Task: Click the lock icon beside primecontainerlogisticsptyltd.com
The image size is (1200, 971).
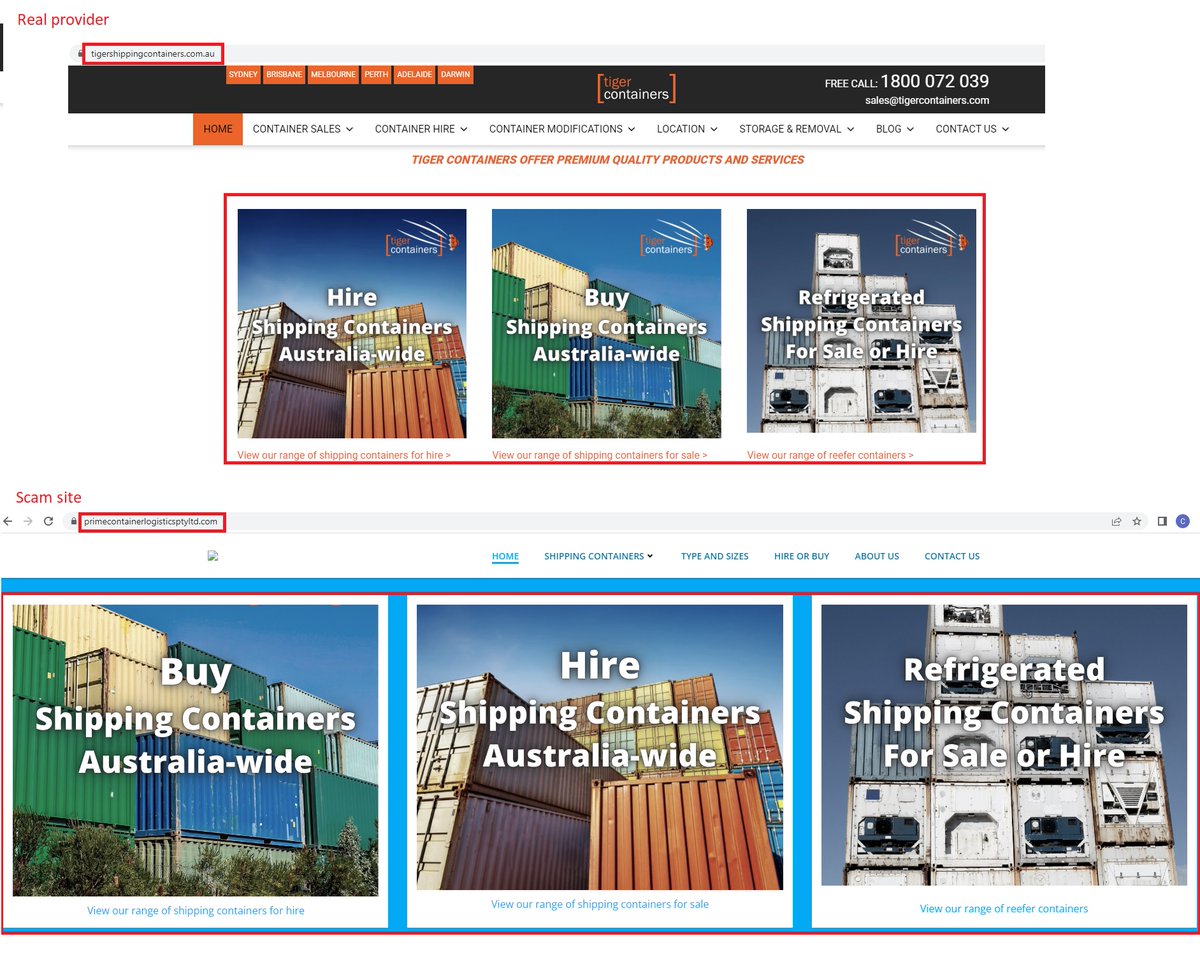Action: (x=74, y=522)
